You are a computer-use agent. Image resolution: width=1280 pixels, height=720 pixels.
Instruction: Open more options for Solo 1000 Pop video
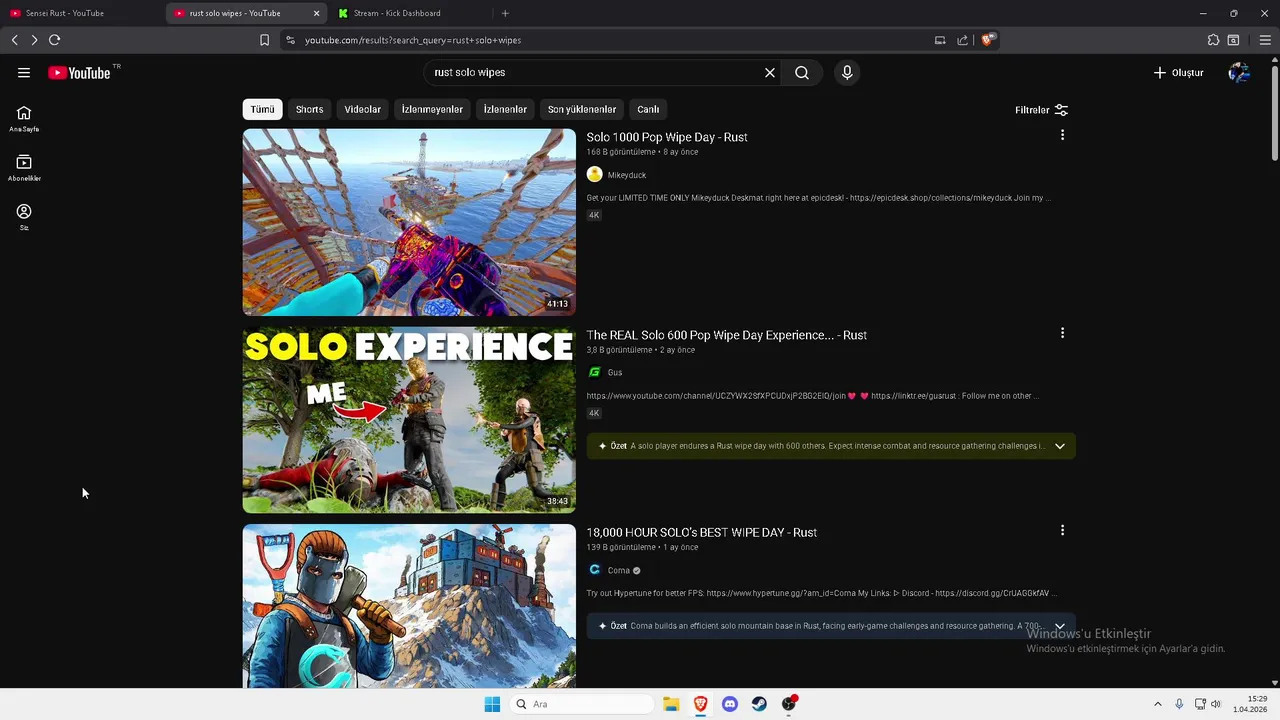click(1062, 135)
